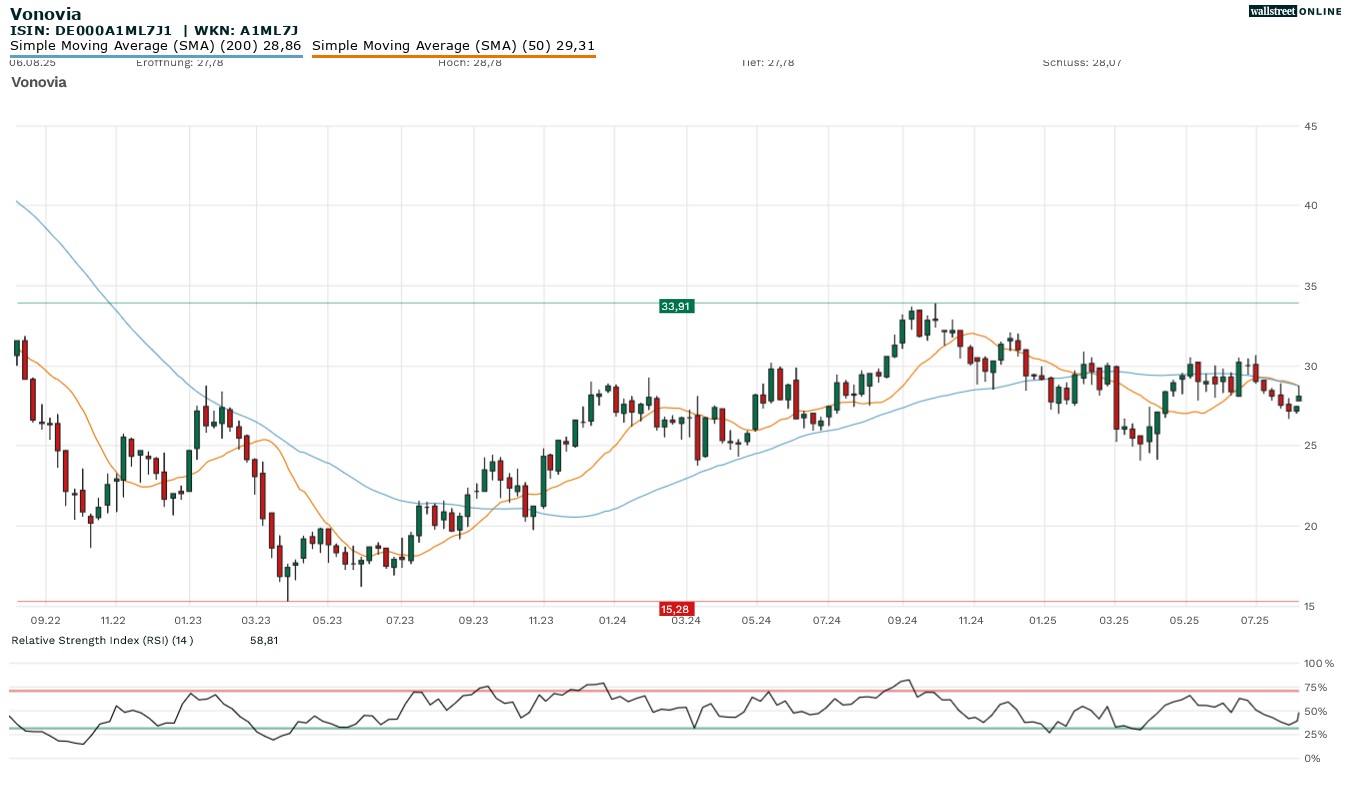
Task: Click the 09.23 x-axis label
Action: tap(473, 621)
